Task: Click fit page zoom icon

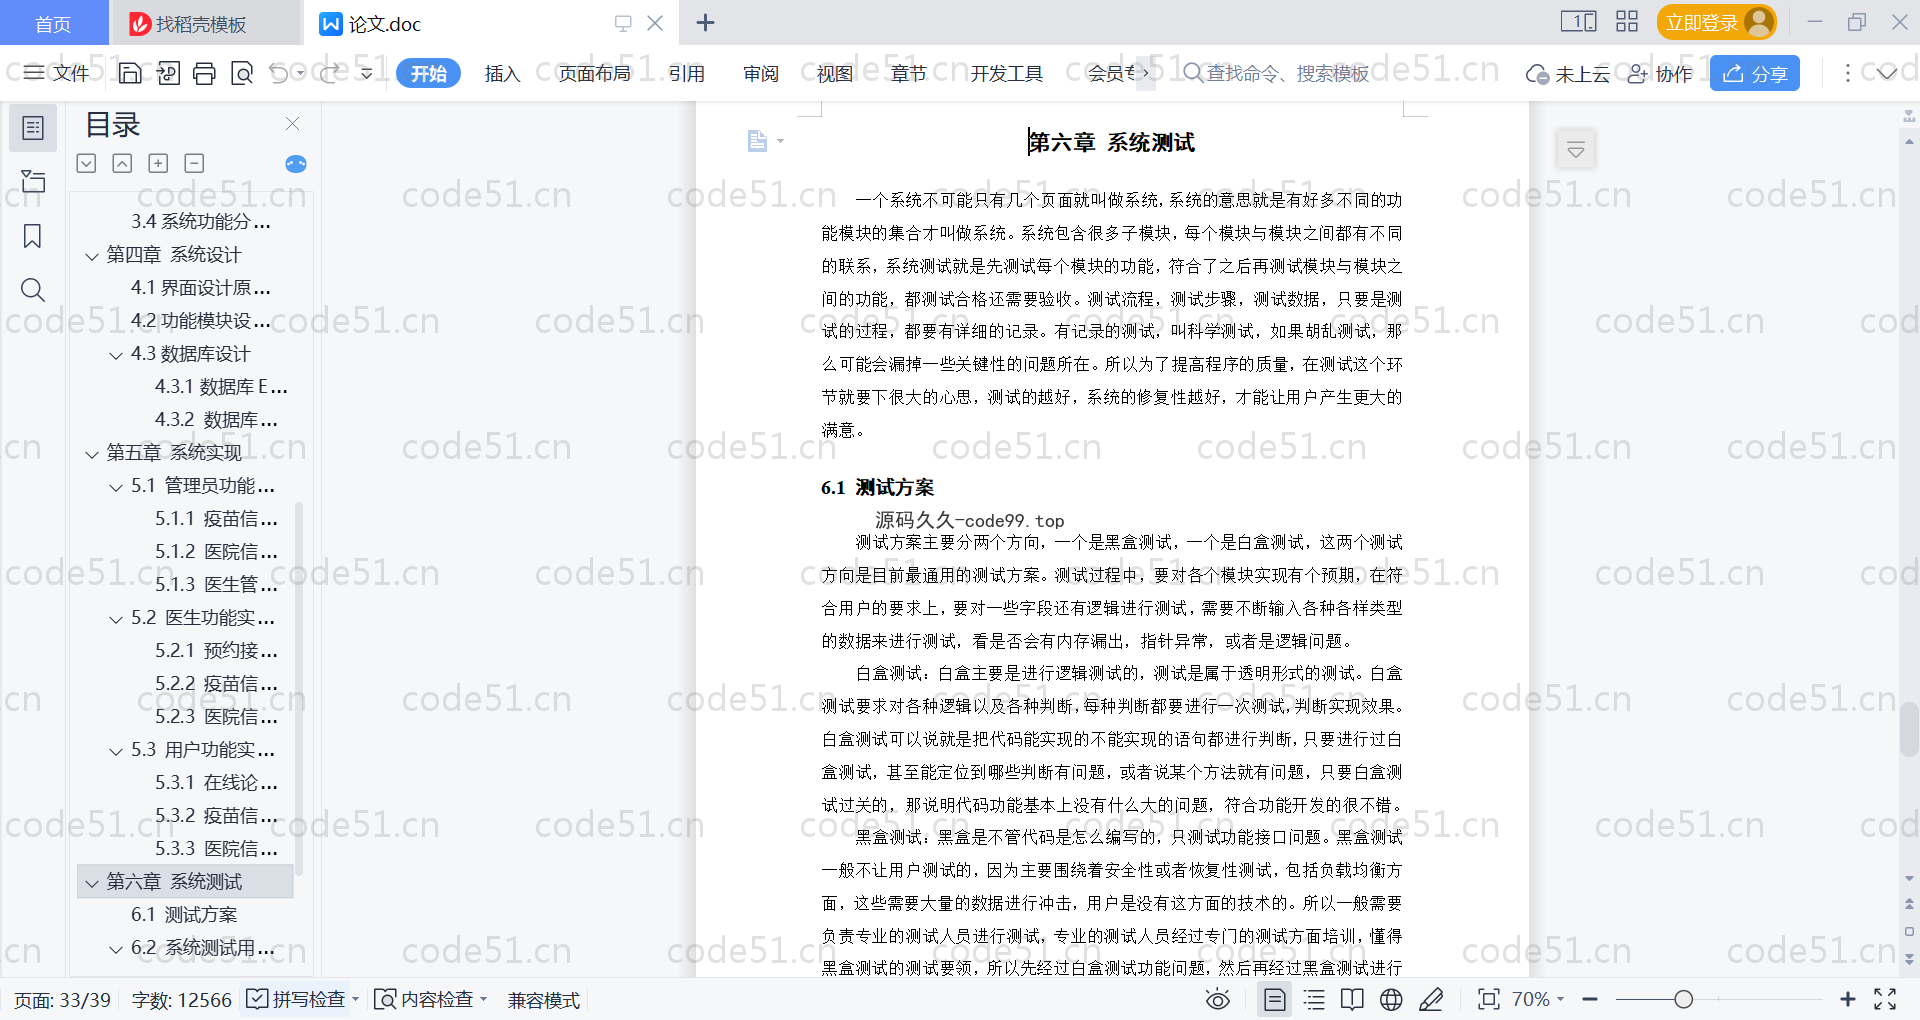Action: 1489,999
